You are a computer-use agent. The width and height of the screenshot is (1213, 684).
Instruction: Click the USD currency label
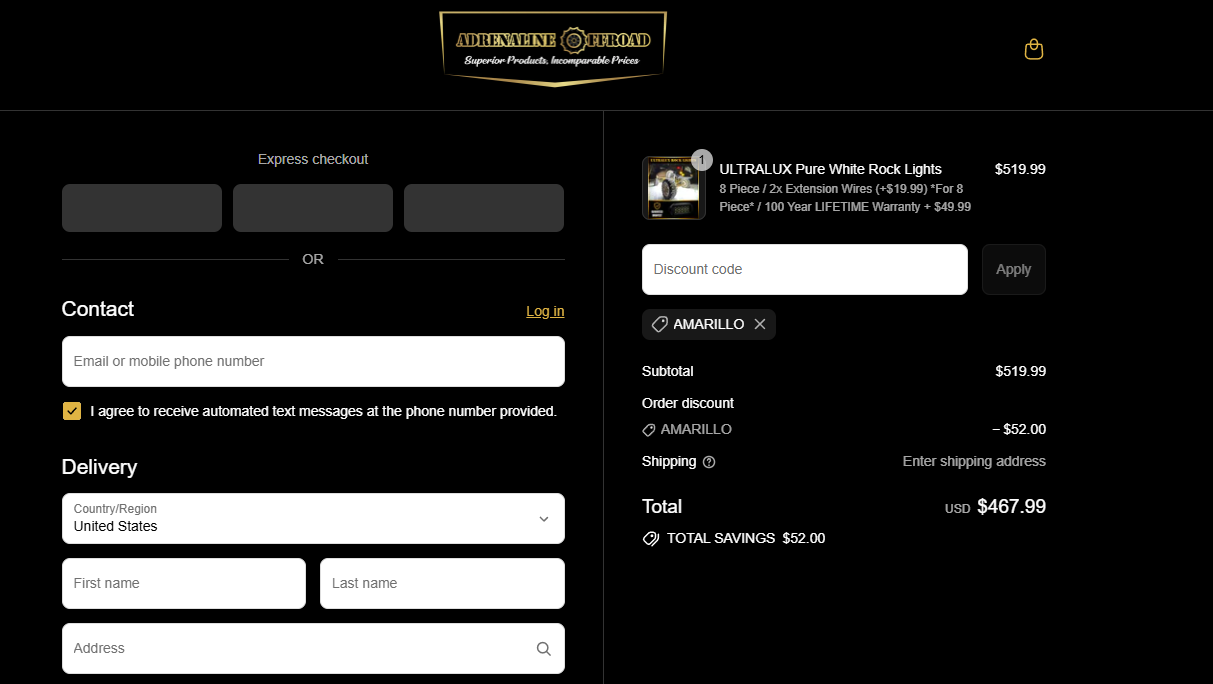point(958,509)
